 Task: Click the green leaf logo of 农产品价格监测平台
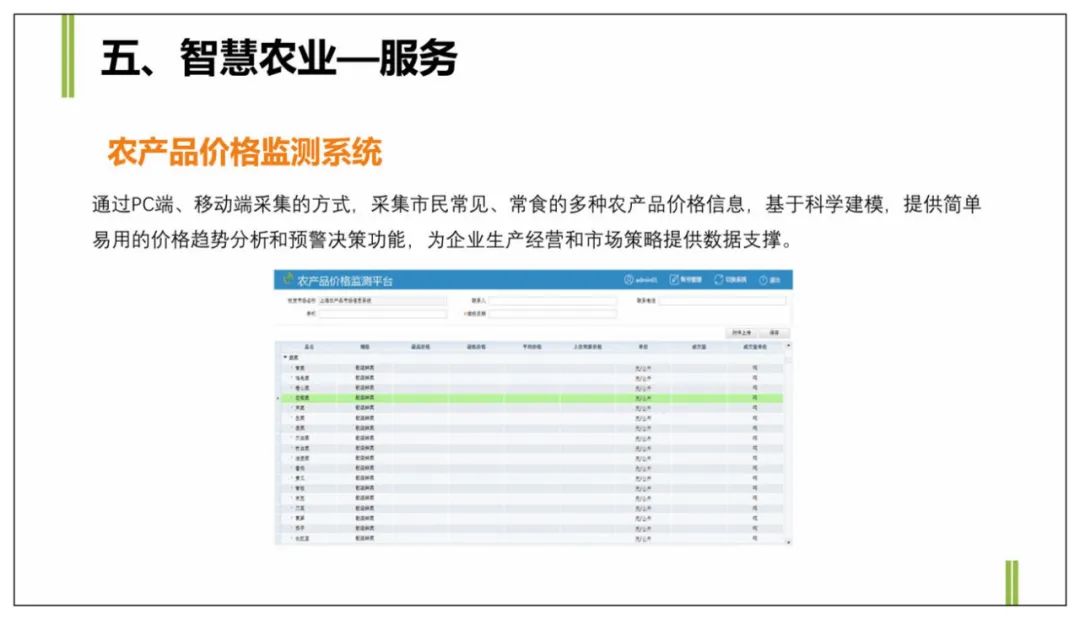[x=288, y=280]
